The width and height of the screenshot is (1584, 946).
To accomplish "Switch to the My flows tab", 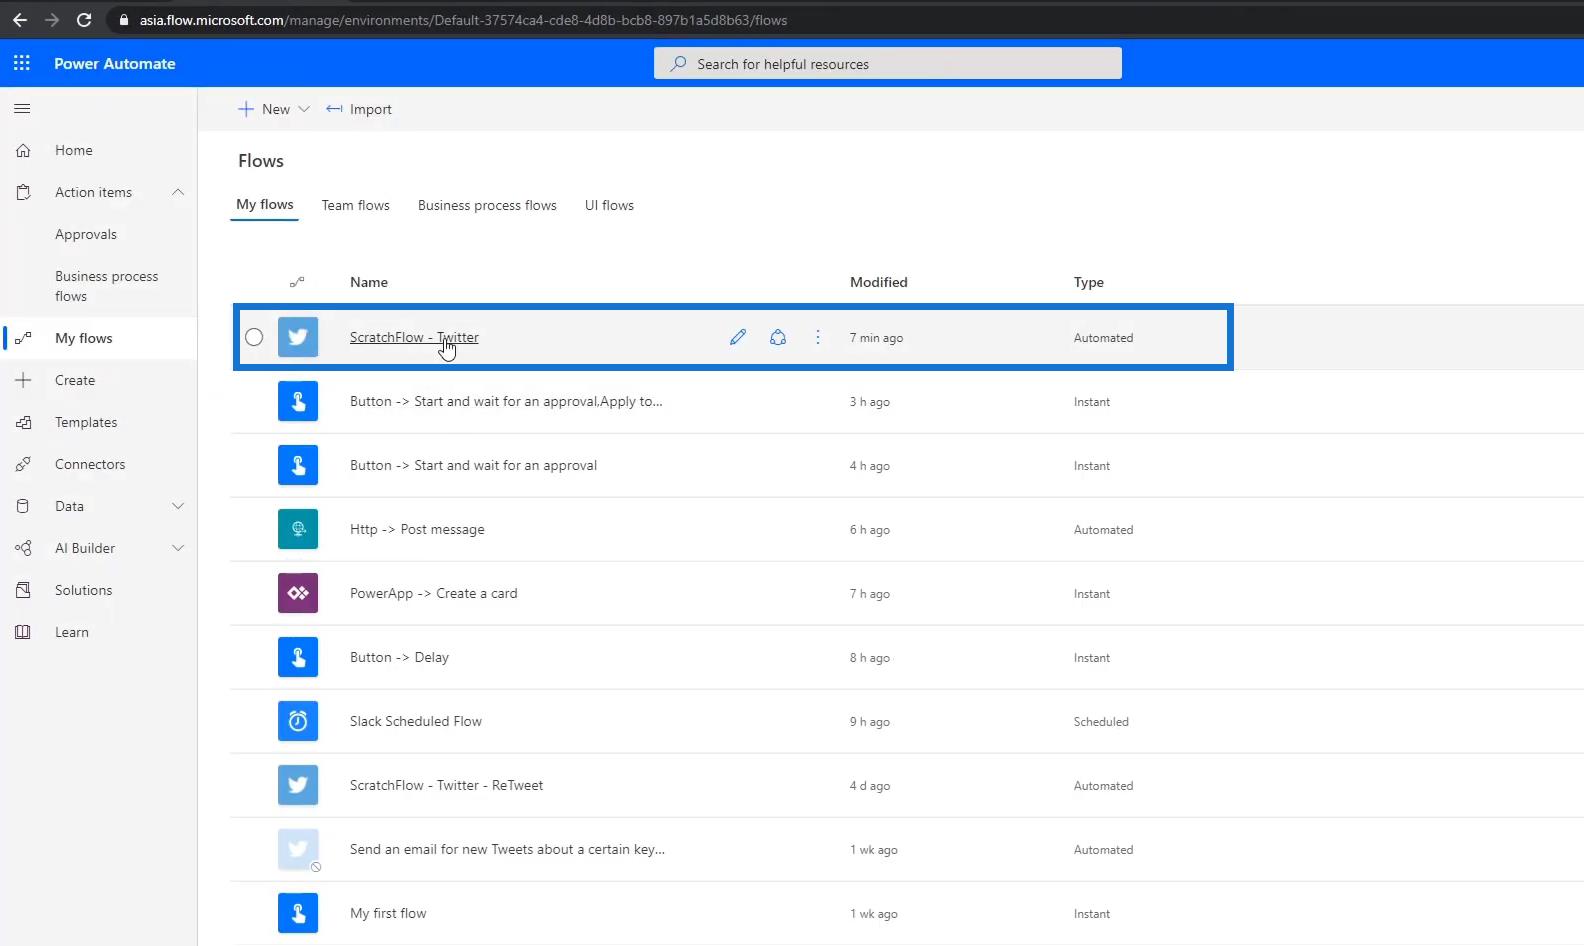I will coord(265,204).
